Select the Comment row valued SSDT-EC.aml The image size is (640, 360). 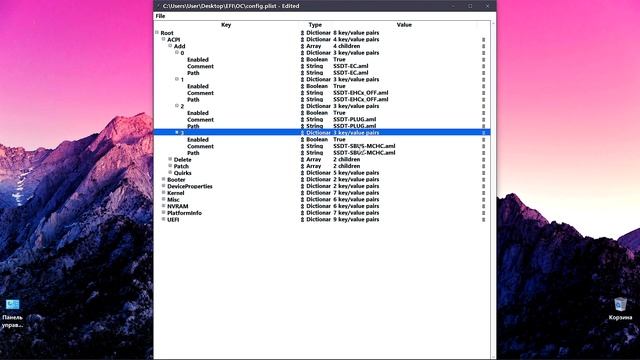click(x=322, y=66)
